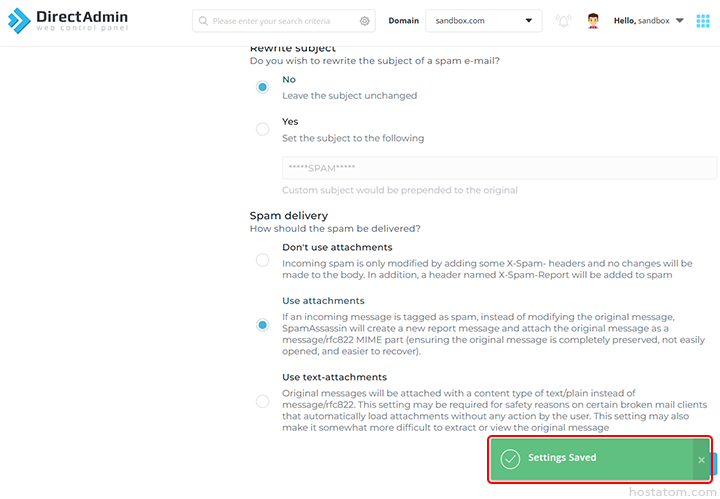Click the custom spam subject text field
720x499 pixels.
[x=499, y=168]
